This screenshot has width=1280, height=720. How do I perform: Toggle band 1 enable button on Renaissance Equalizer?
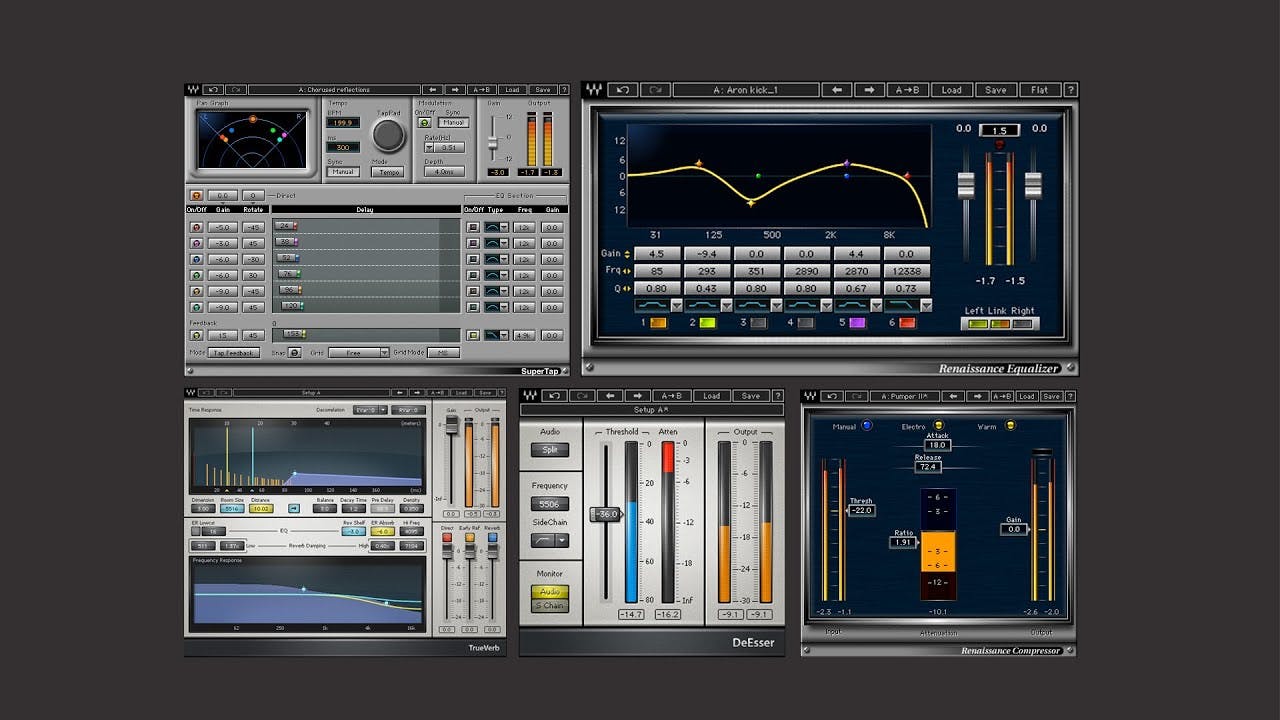click(657, 323)
